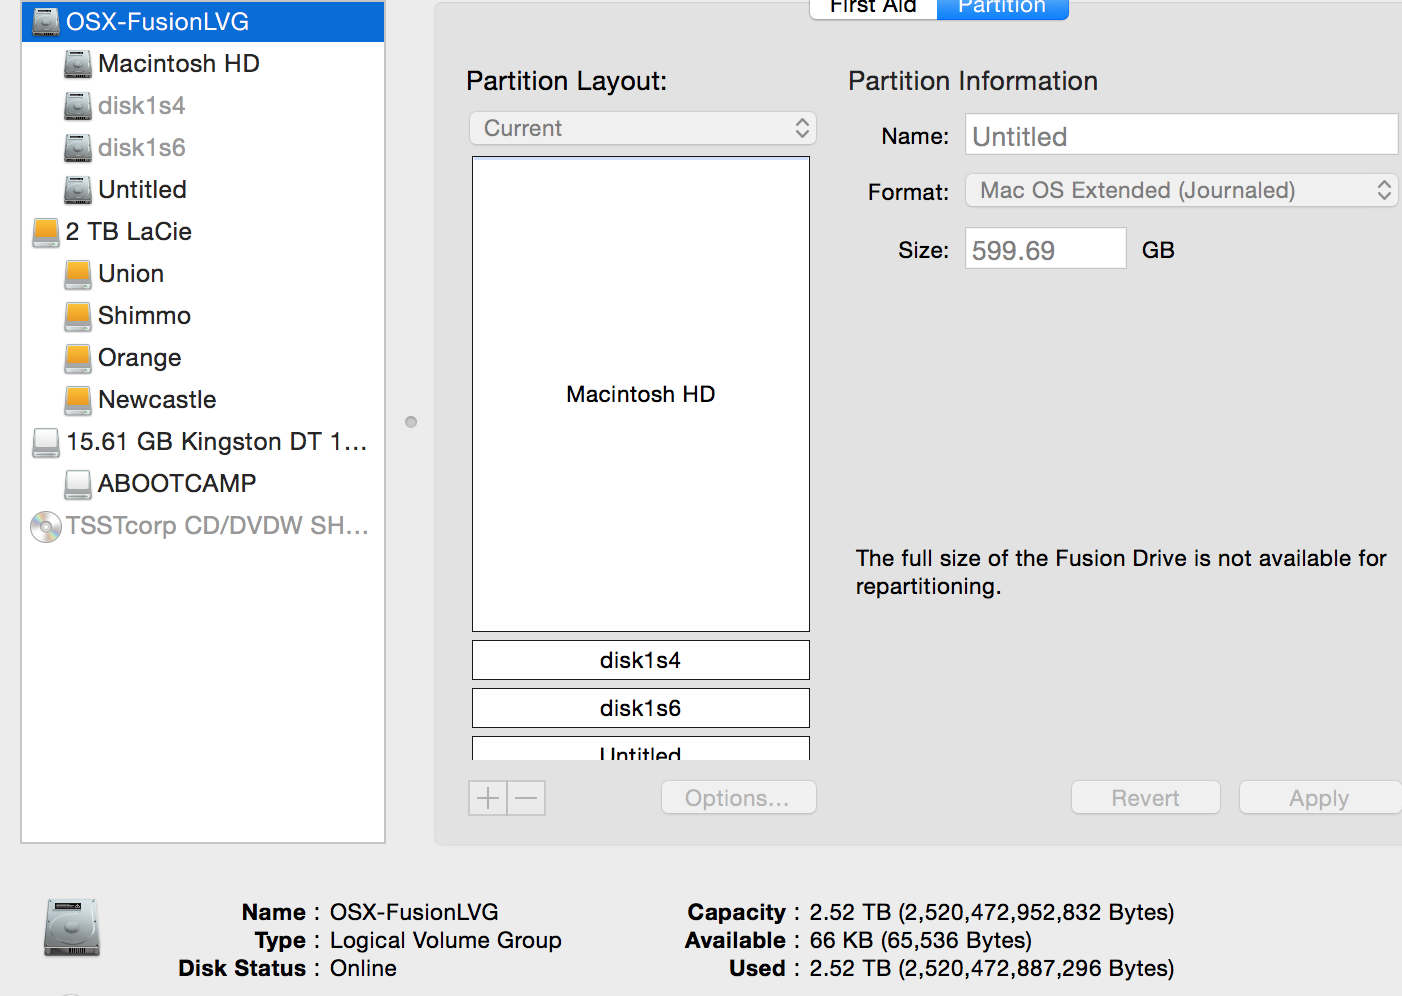Select the Shimmo volume icon
This screenshot has width=1402, height=996.
78,316
